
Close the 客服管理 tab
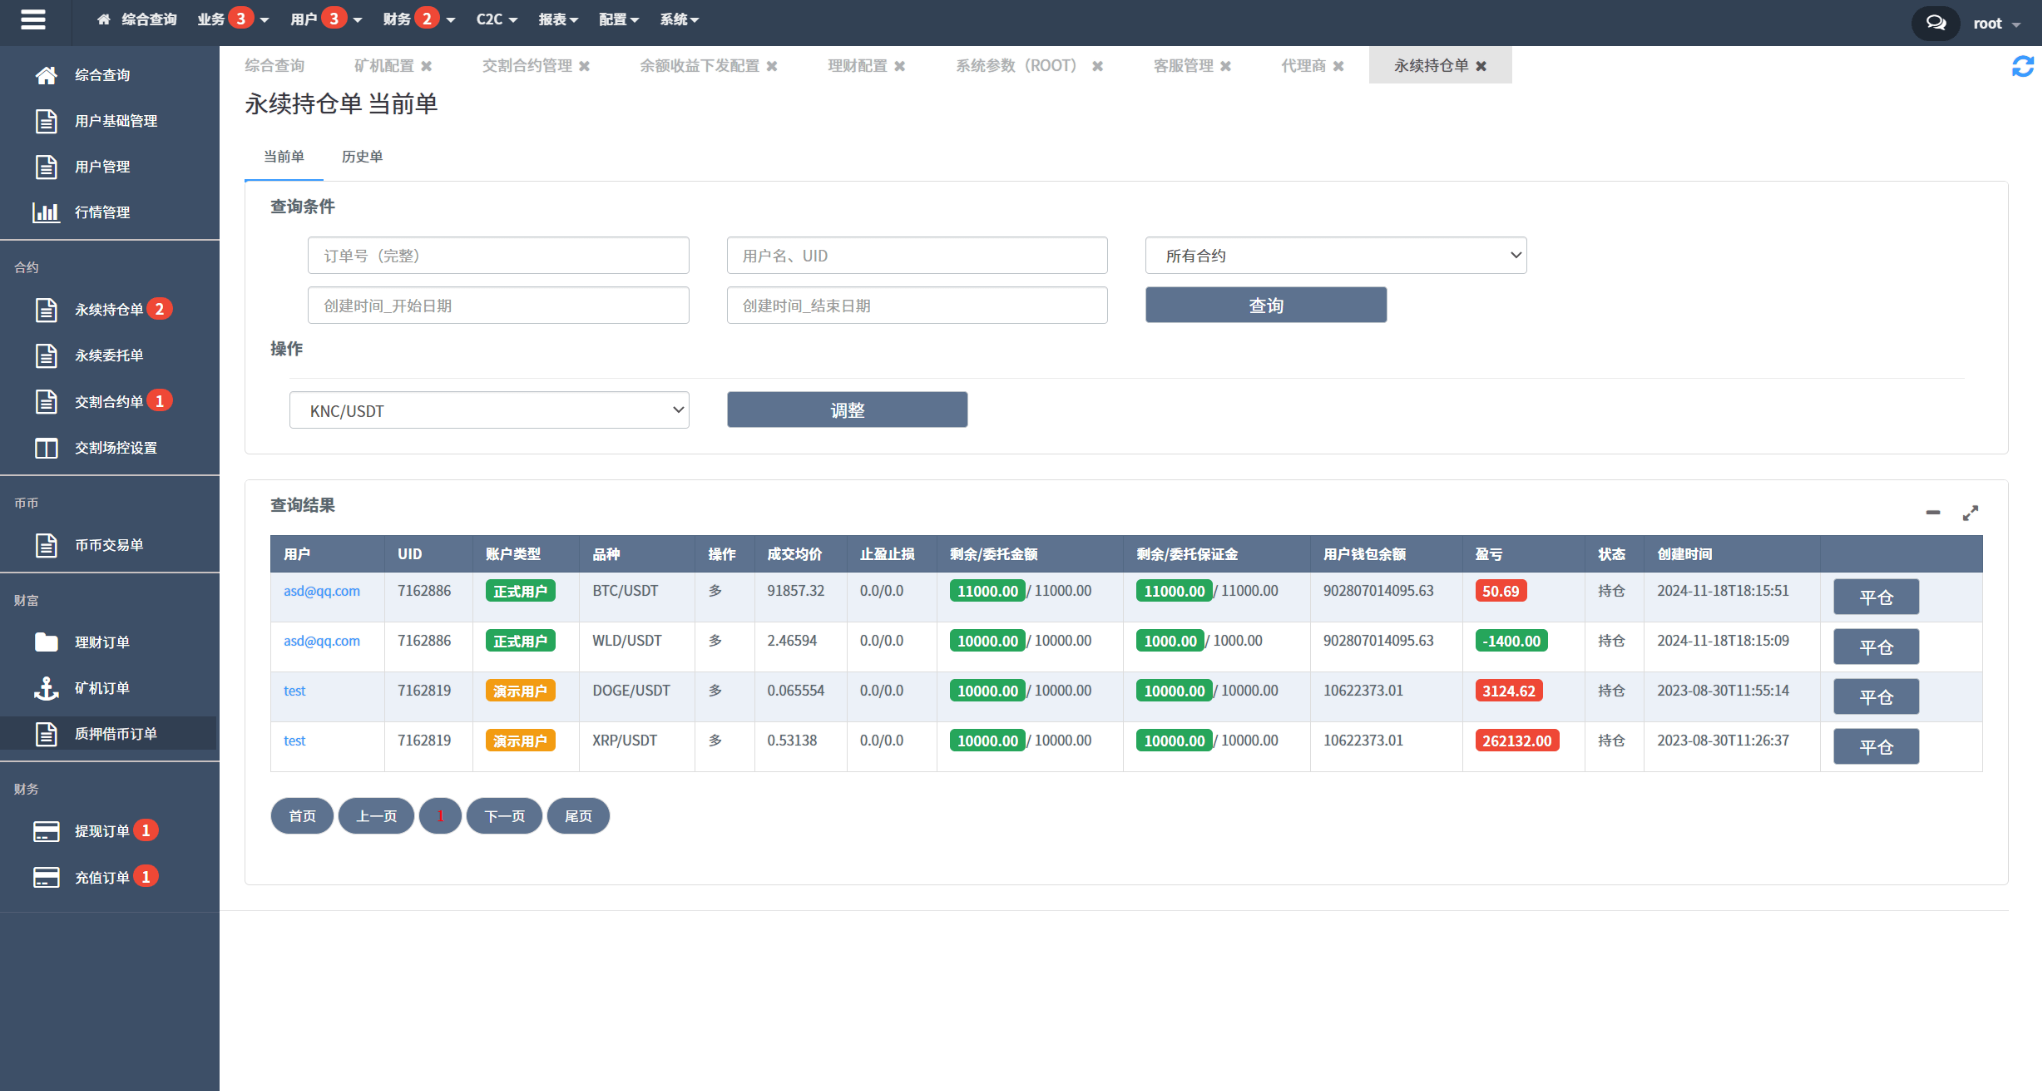tap(1225, 66)
